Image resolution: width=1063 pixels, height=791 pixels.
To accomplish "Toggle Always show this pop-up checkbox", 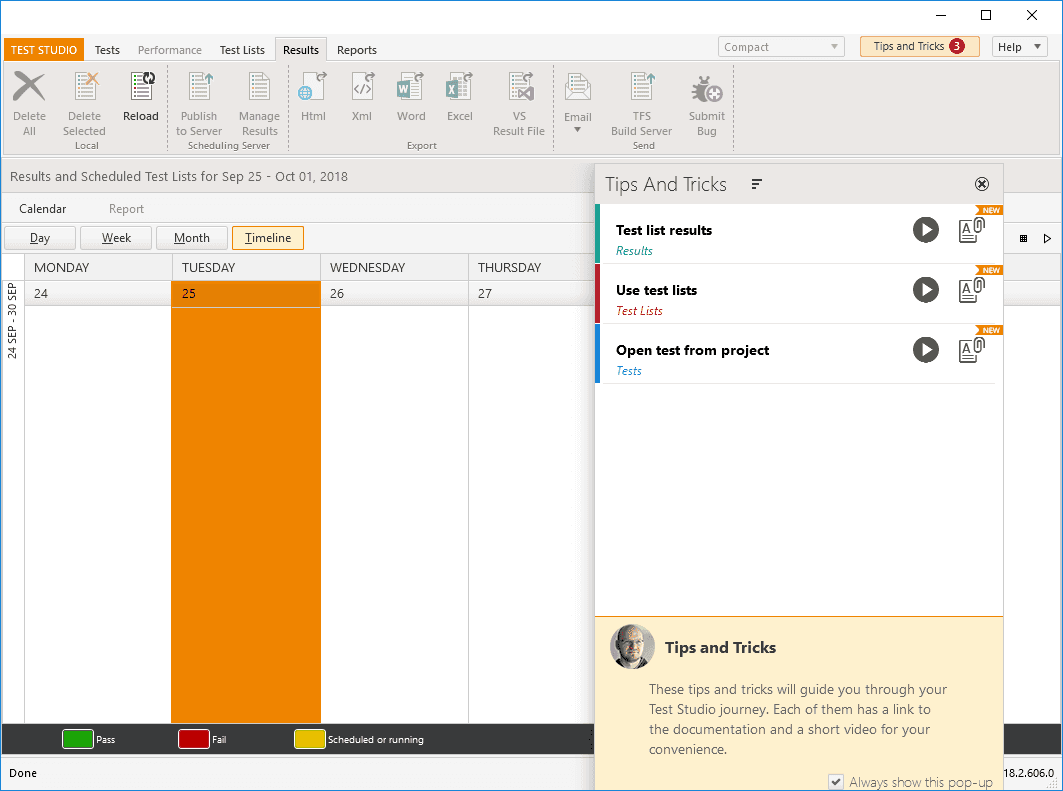I will point(836,782).
